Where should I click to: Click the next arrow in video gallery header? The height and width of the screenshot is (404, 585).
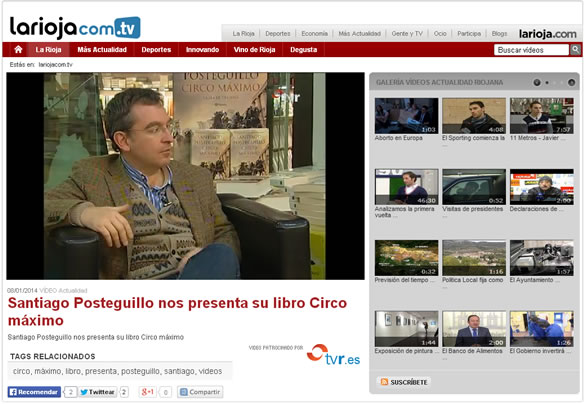coord(571,82)
